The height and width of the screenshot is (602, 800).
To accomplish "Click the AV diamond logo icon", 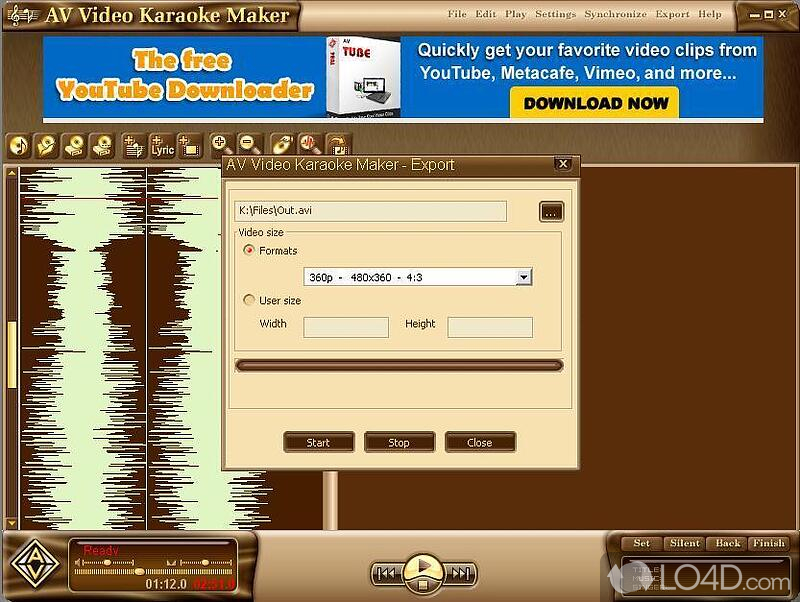I will 35,563.
